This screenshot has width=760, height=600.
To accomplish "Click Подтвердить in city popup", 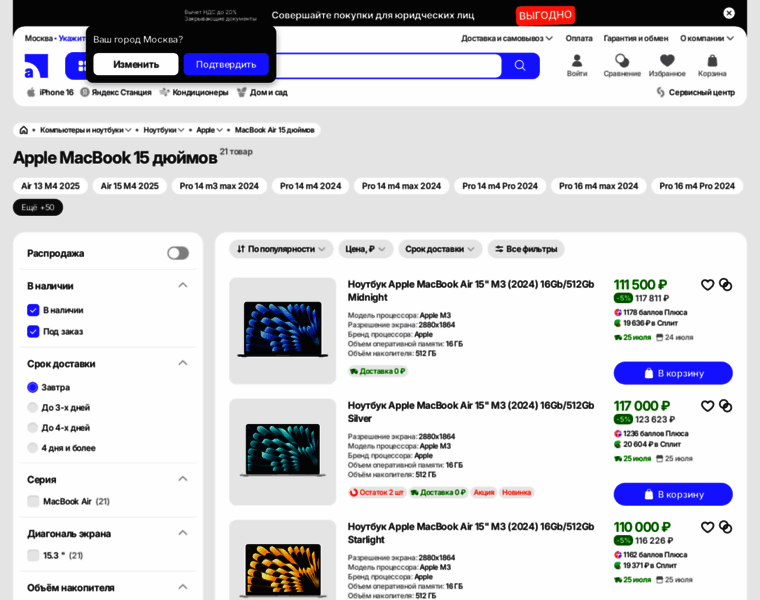I will tap(226, 64).
